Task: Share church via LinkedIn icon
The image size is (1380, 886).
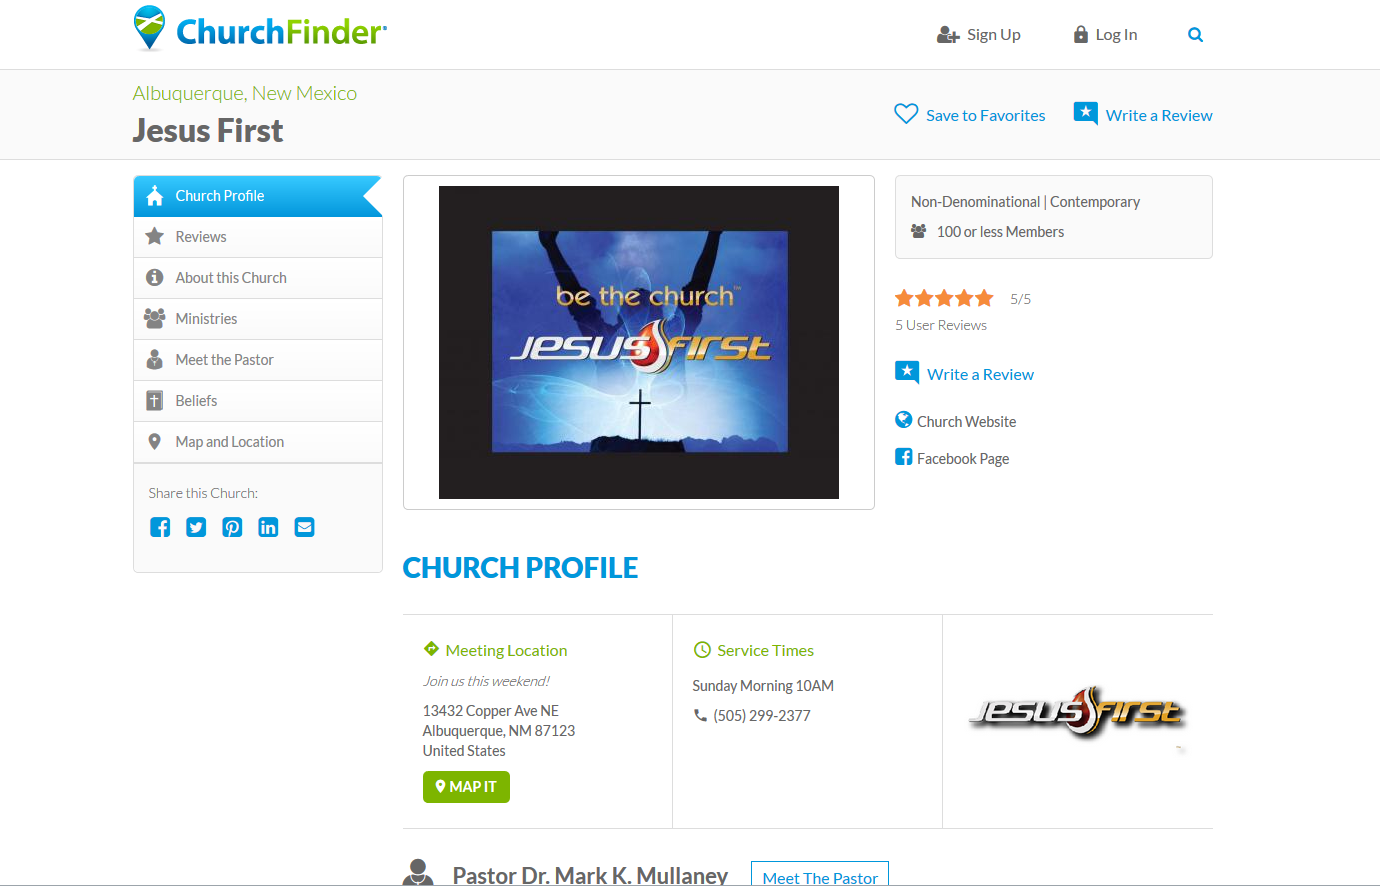Action: 268,527
